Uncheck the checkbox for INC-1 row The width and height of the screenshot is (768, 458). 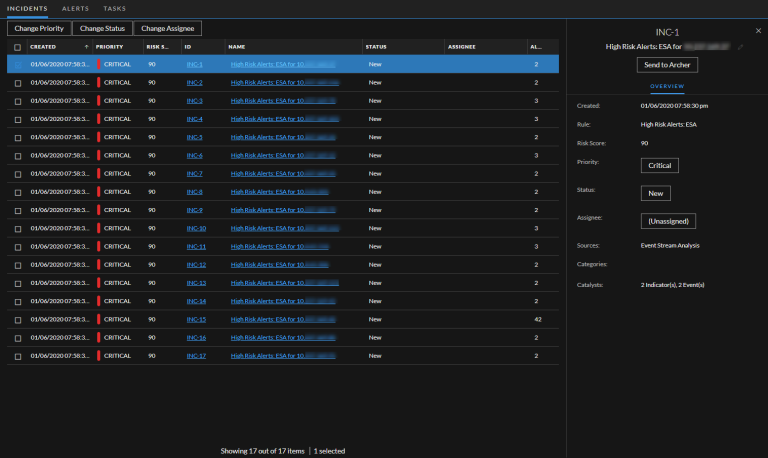[18, 65]
